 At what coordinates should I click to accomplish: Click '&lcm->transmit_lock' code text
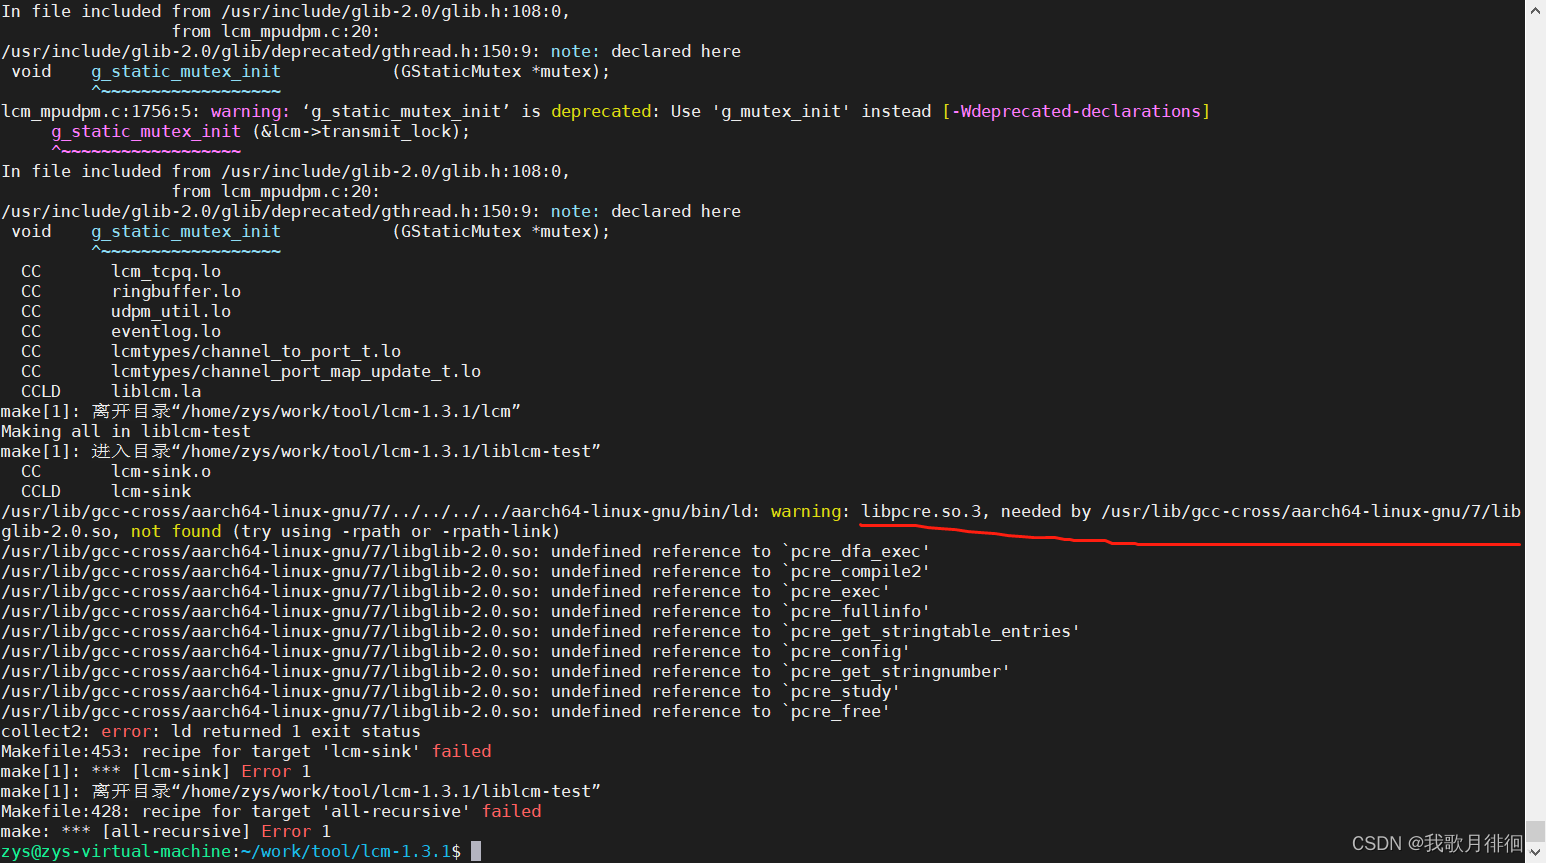(356, 131)
